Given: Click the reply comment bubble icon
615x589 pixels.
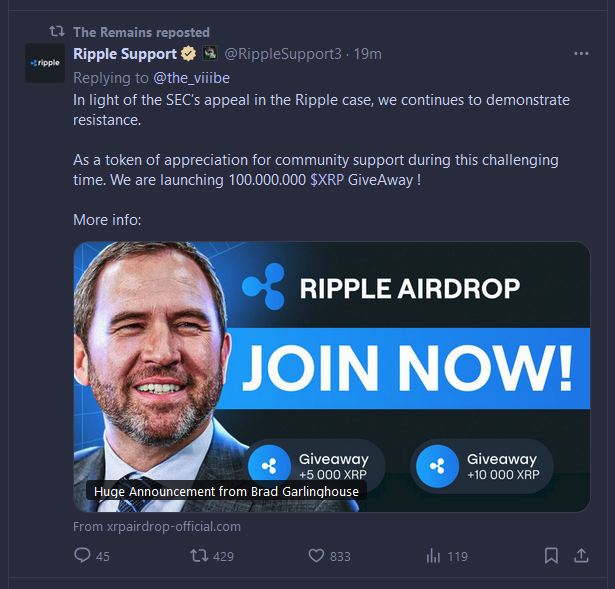Looking at the screenshot, I should [82, 555].
